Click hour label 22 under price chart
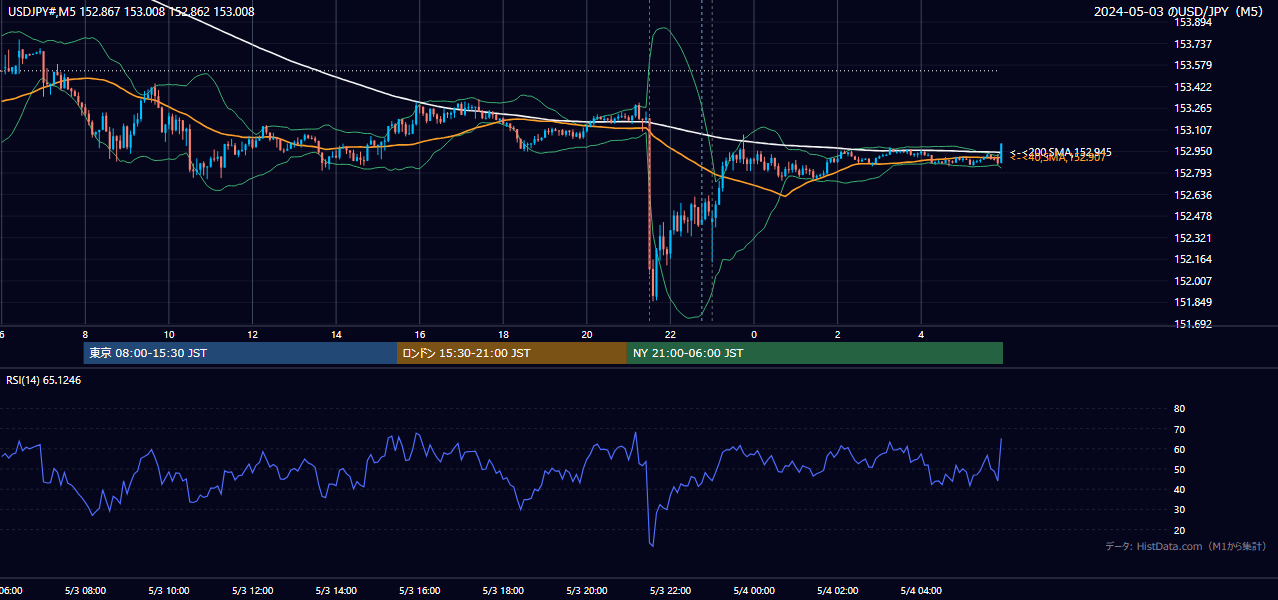 pos(671,334)
